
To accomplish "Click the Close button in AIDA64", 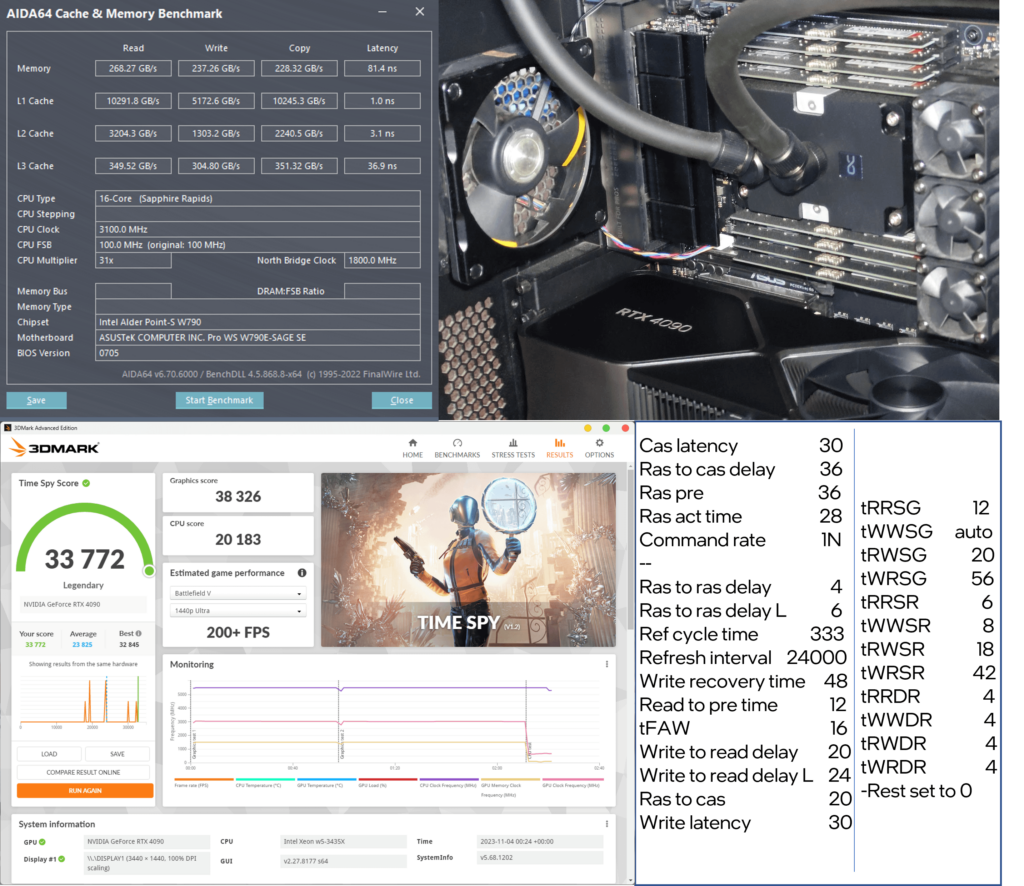I will point(402,400).
